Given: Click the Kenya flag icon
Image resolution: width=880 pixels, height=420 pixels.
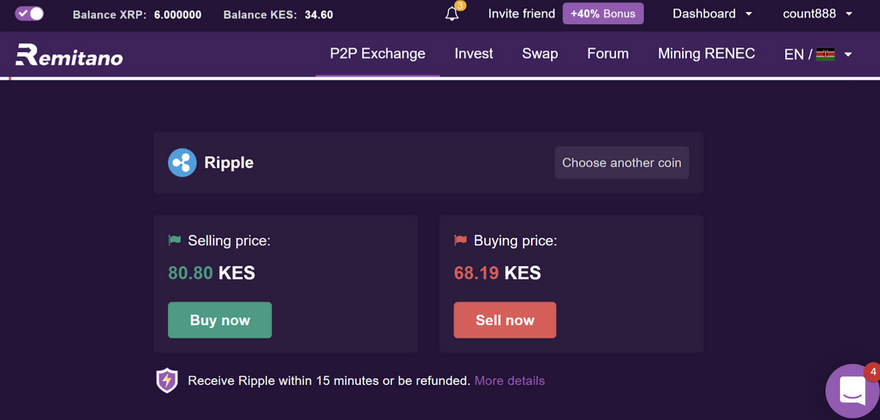Looking at the screenshot, I should (826, 54).
